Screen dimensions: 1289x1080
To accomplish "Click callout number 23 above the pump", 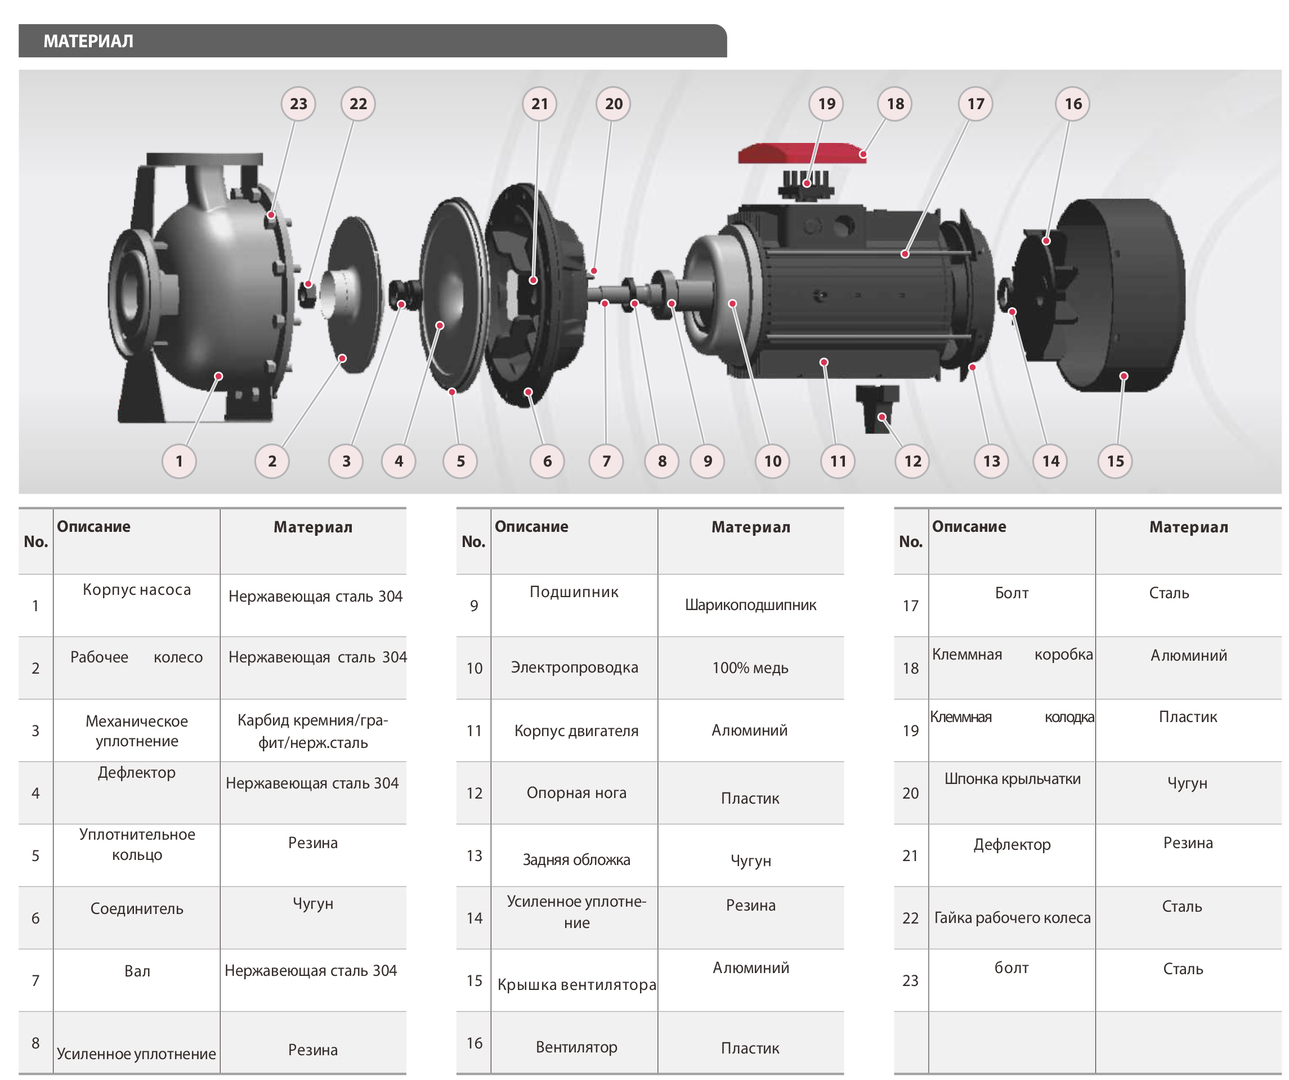I will pyautogui.click(x=298, y=104).
